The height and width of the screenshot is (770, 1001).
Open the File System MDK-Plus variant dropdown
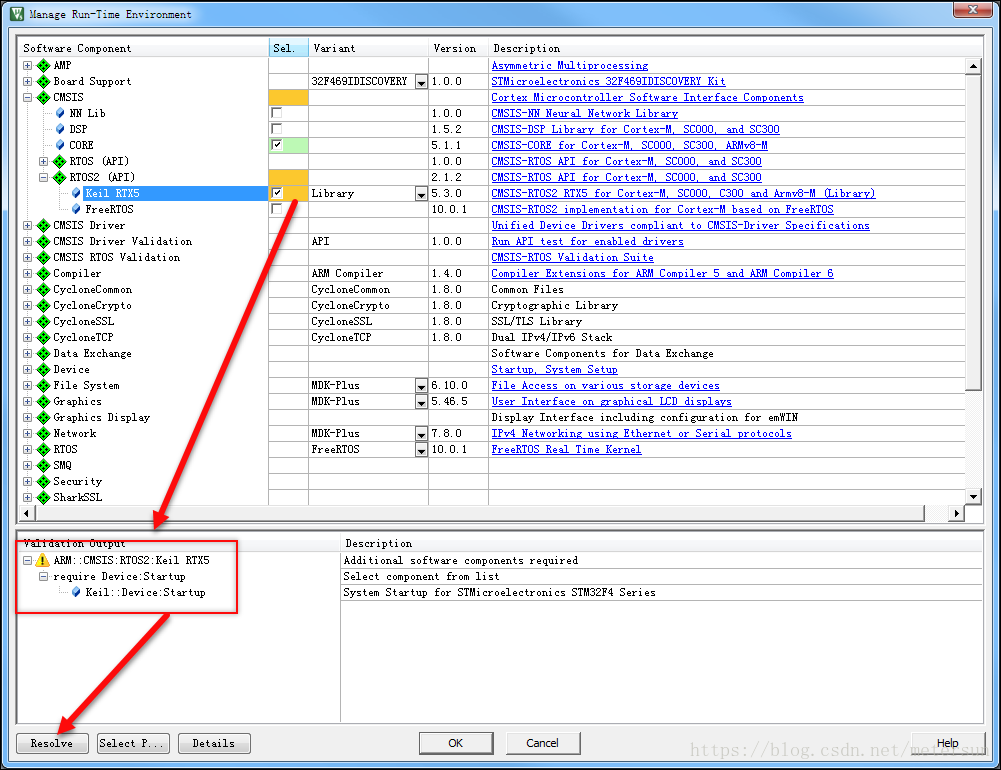(421, 386)
